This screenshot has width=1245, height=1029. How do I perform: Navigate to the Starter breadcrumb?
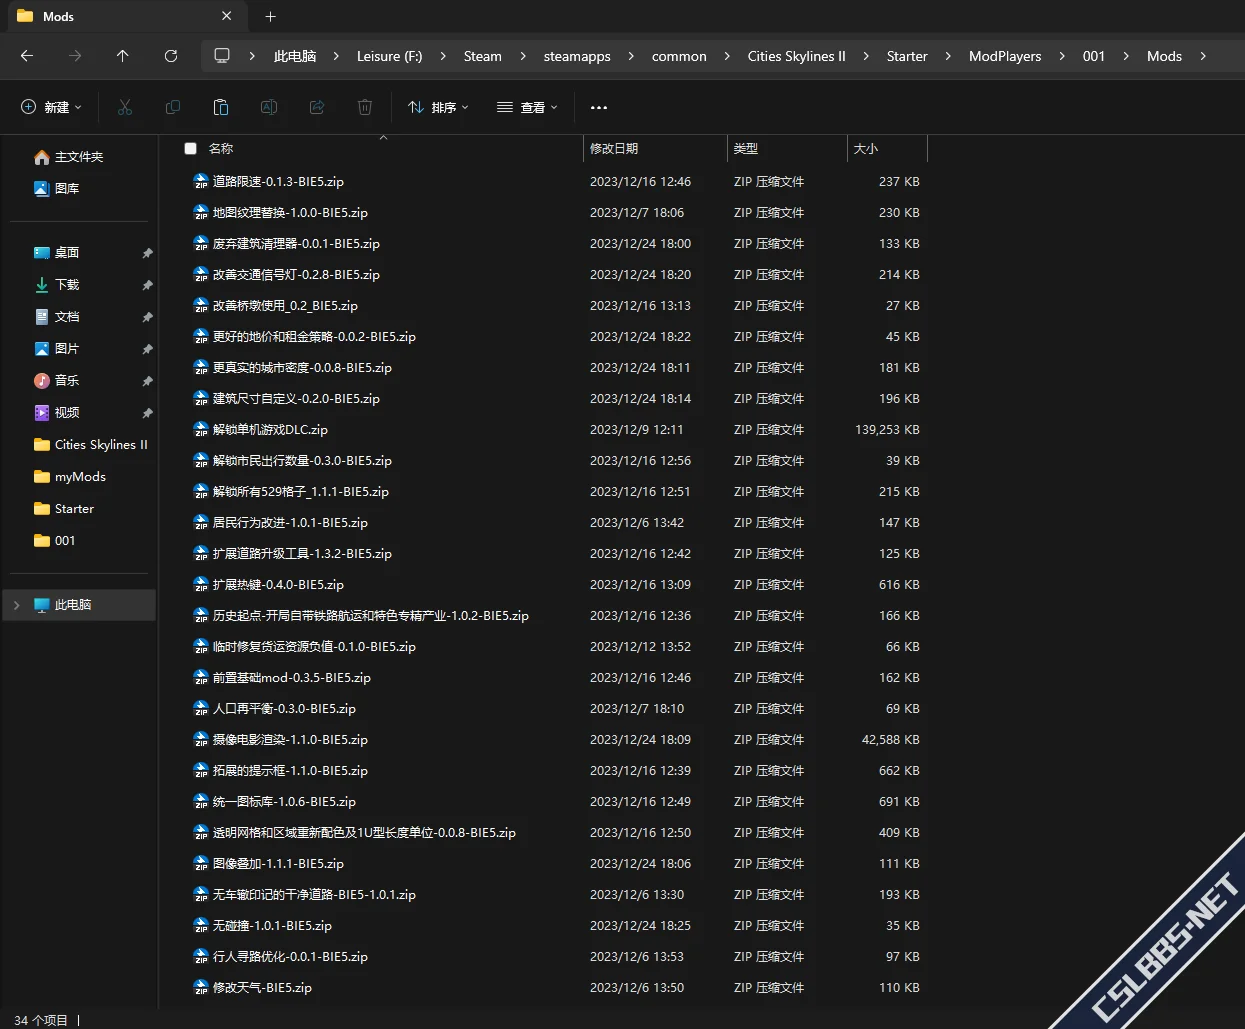pos(907,56)
